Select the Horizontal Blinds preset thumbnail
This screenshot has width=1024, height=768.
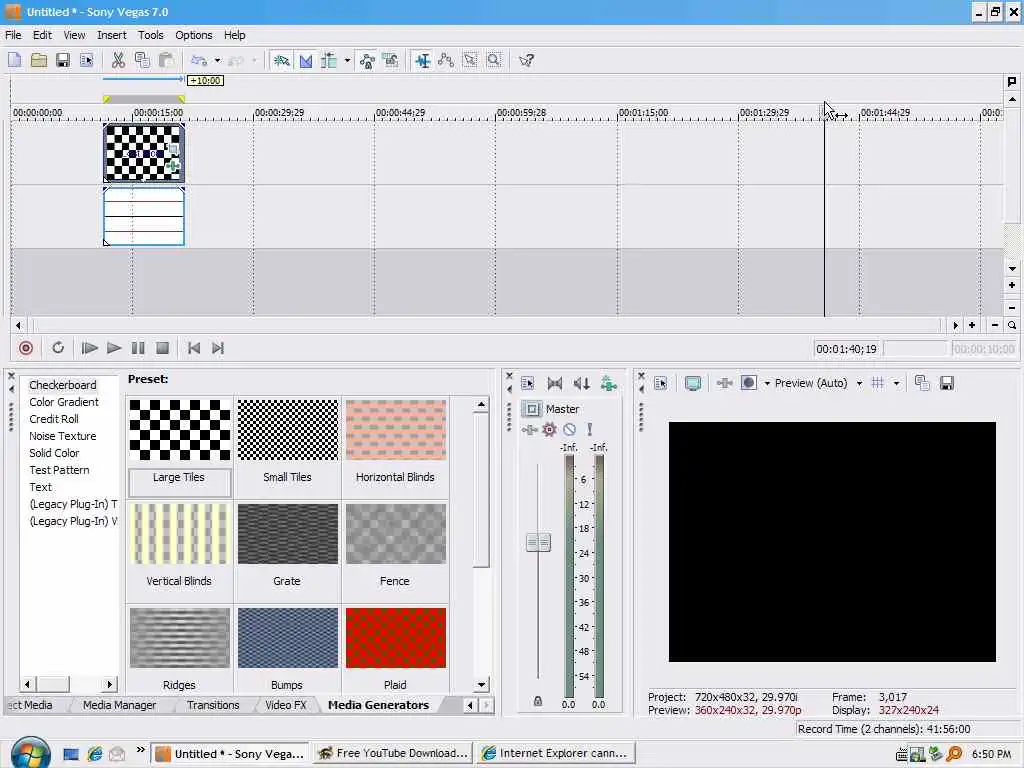pyautogui.click(x=396, y=430)
